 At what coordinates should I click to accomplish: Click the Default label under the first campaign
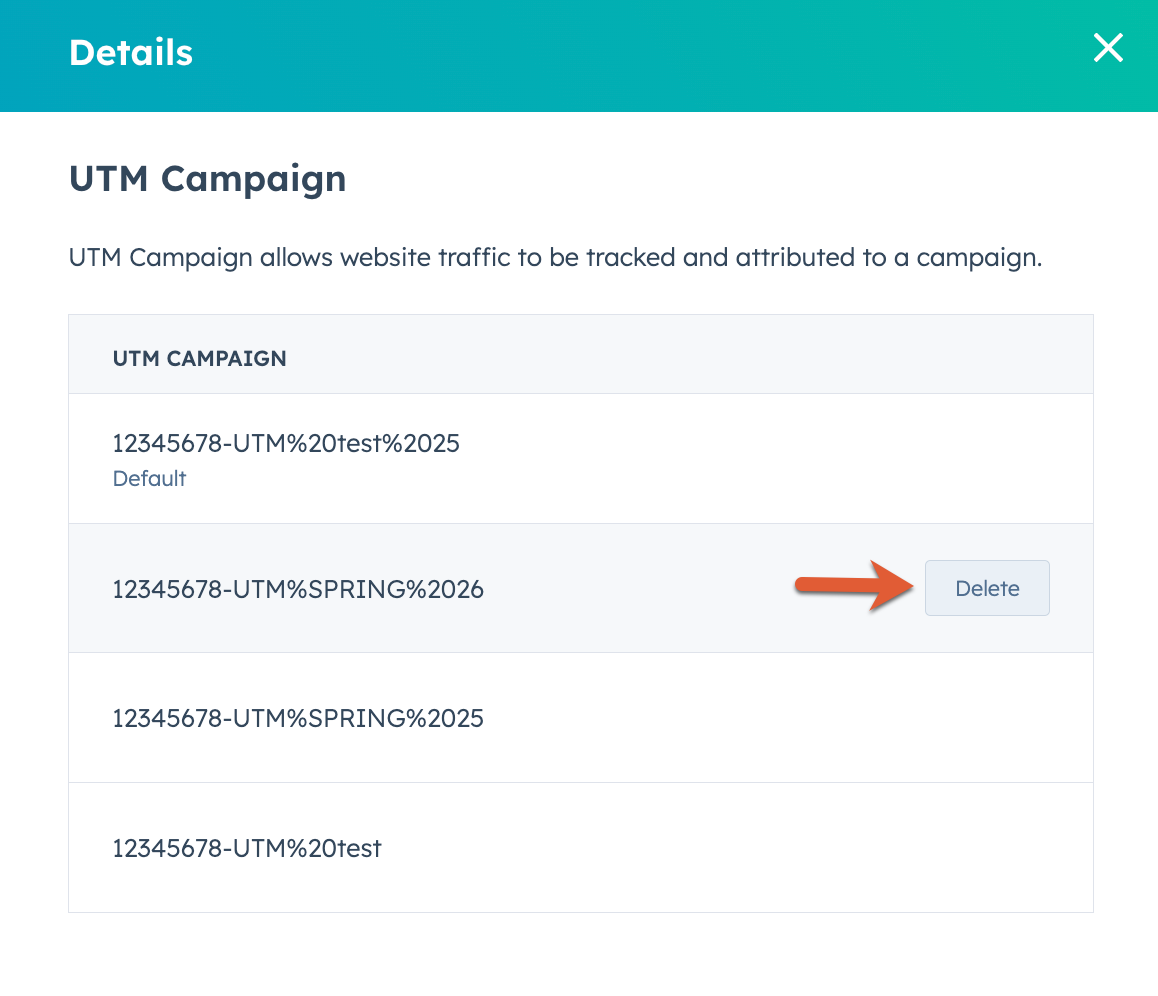pyautogui.click(x=149, y=478)
